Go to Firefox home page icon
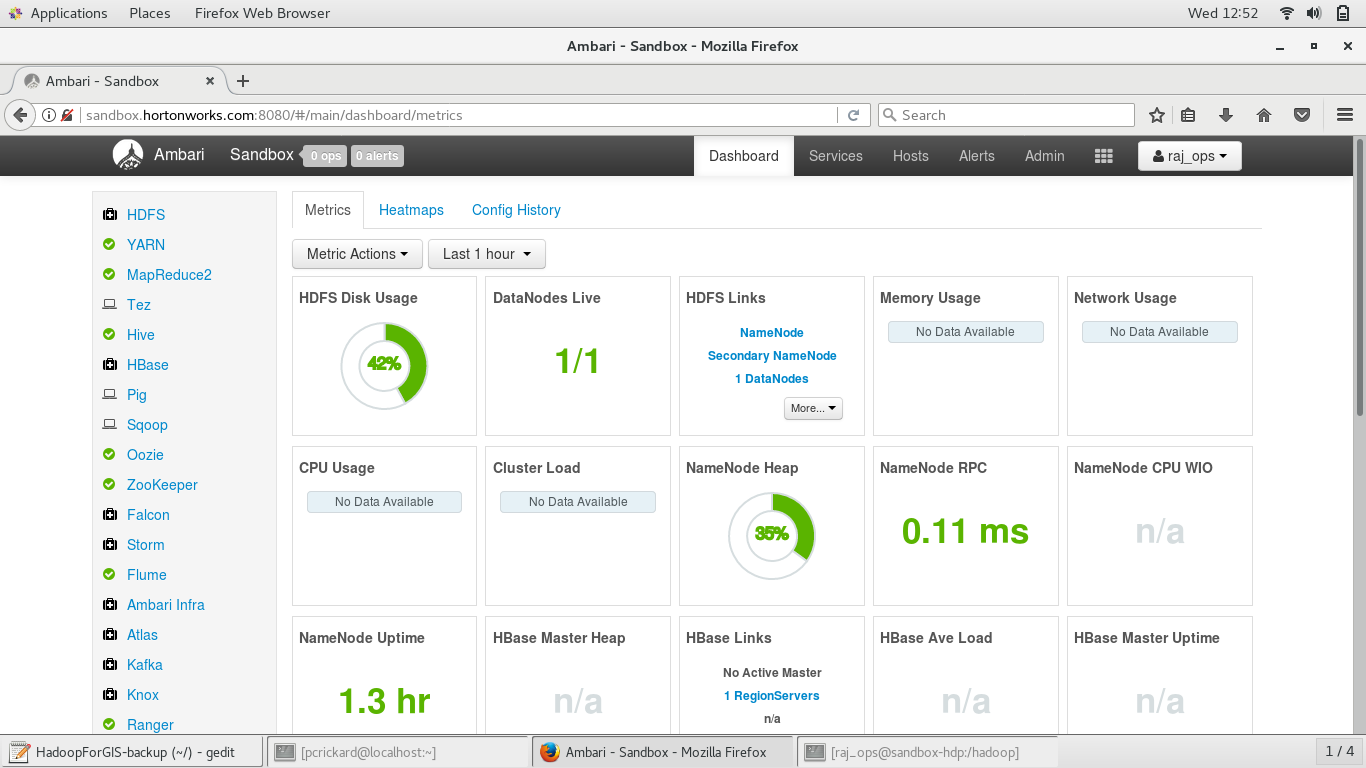This screenshot has width=1366, height=768. click(1264, 115)
